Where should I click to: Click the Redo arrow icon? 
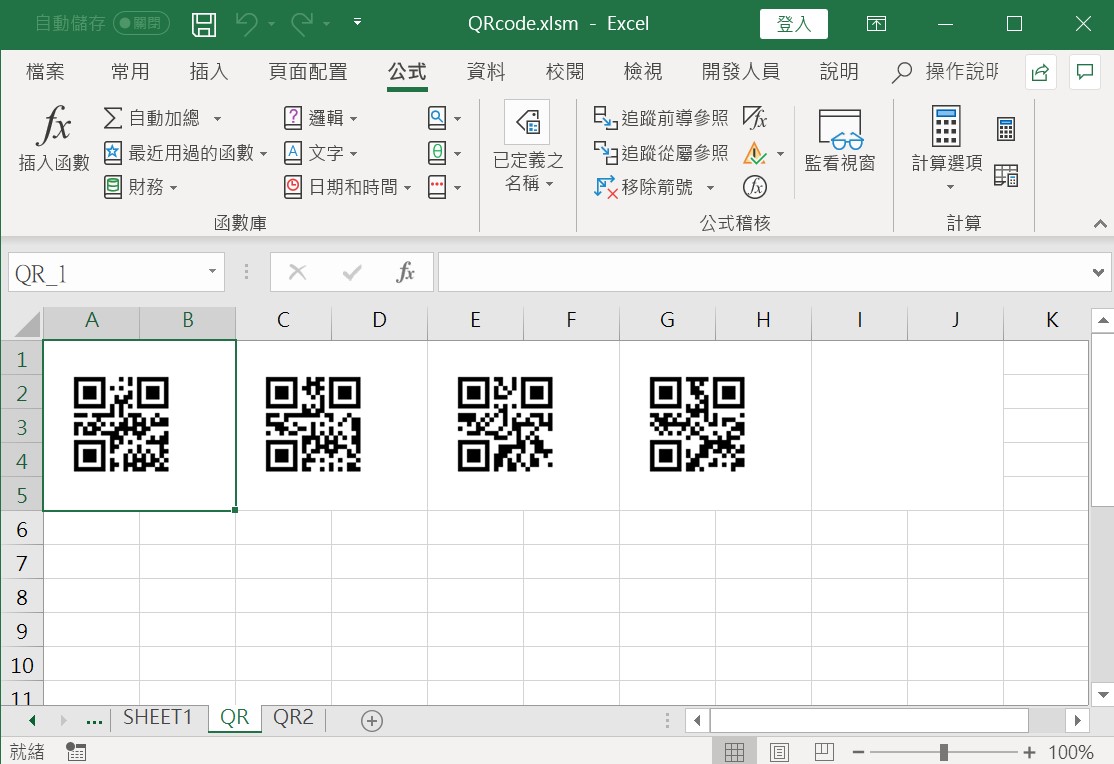pyautogui.click(x=302, y=24)
